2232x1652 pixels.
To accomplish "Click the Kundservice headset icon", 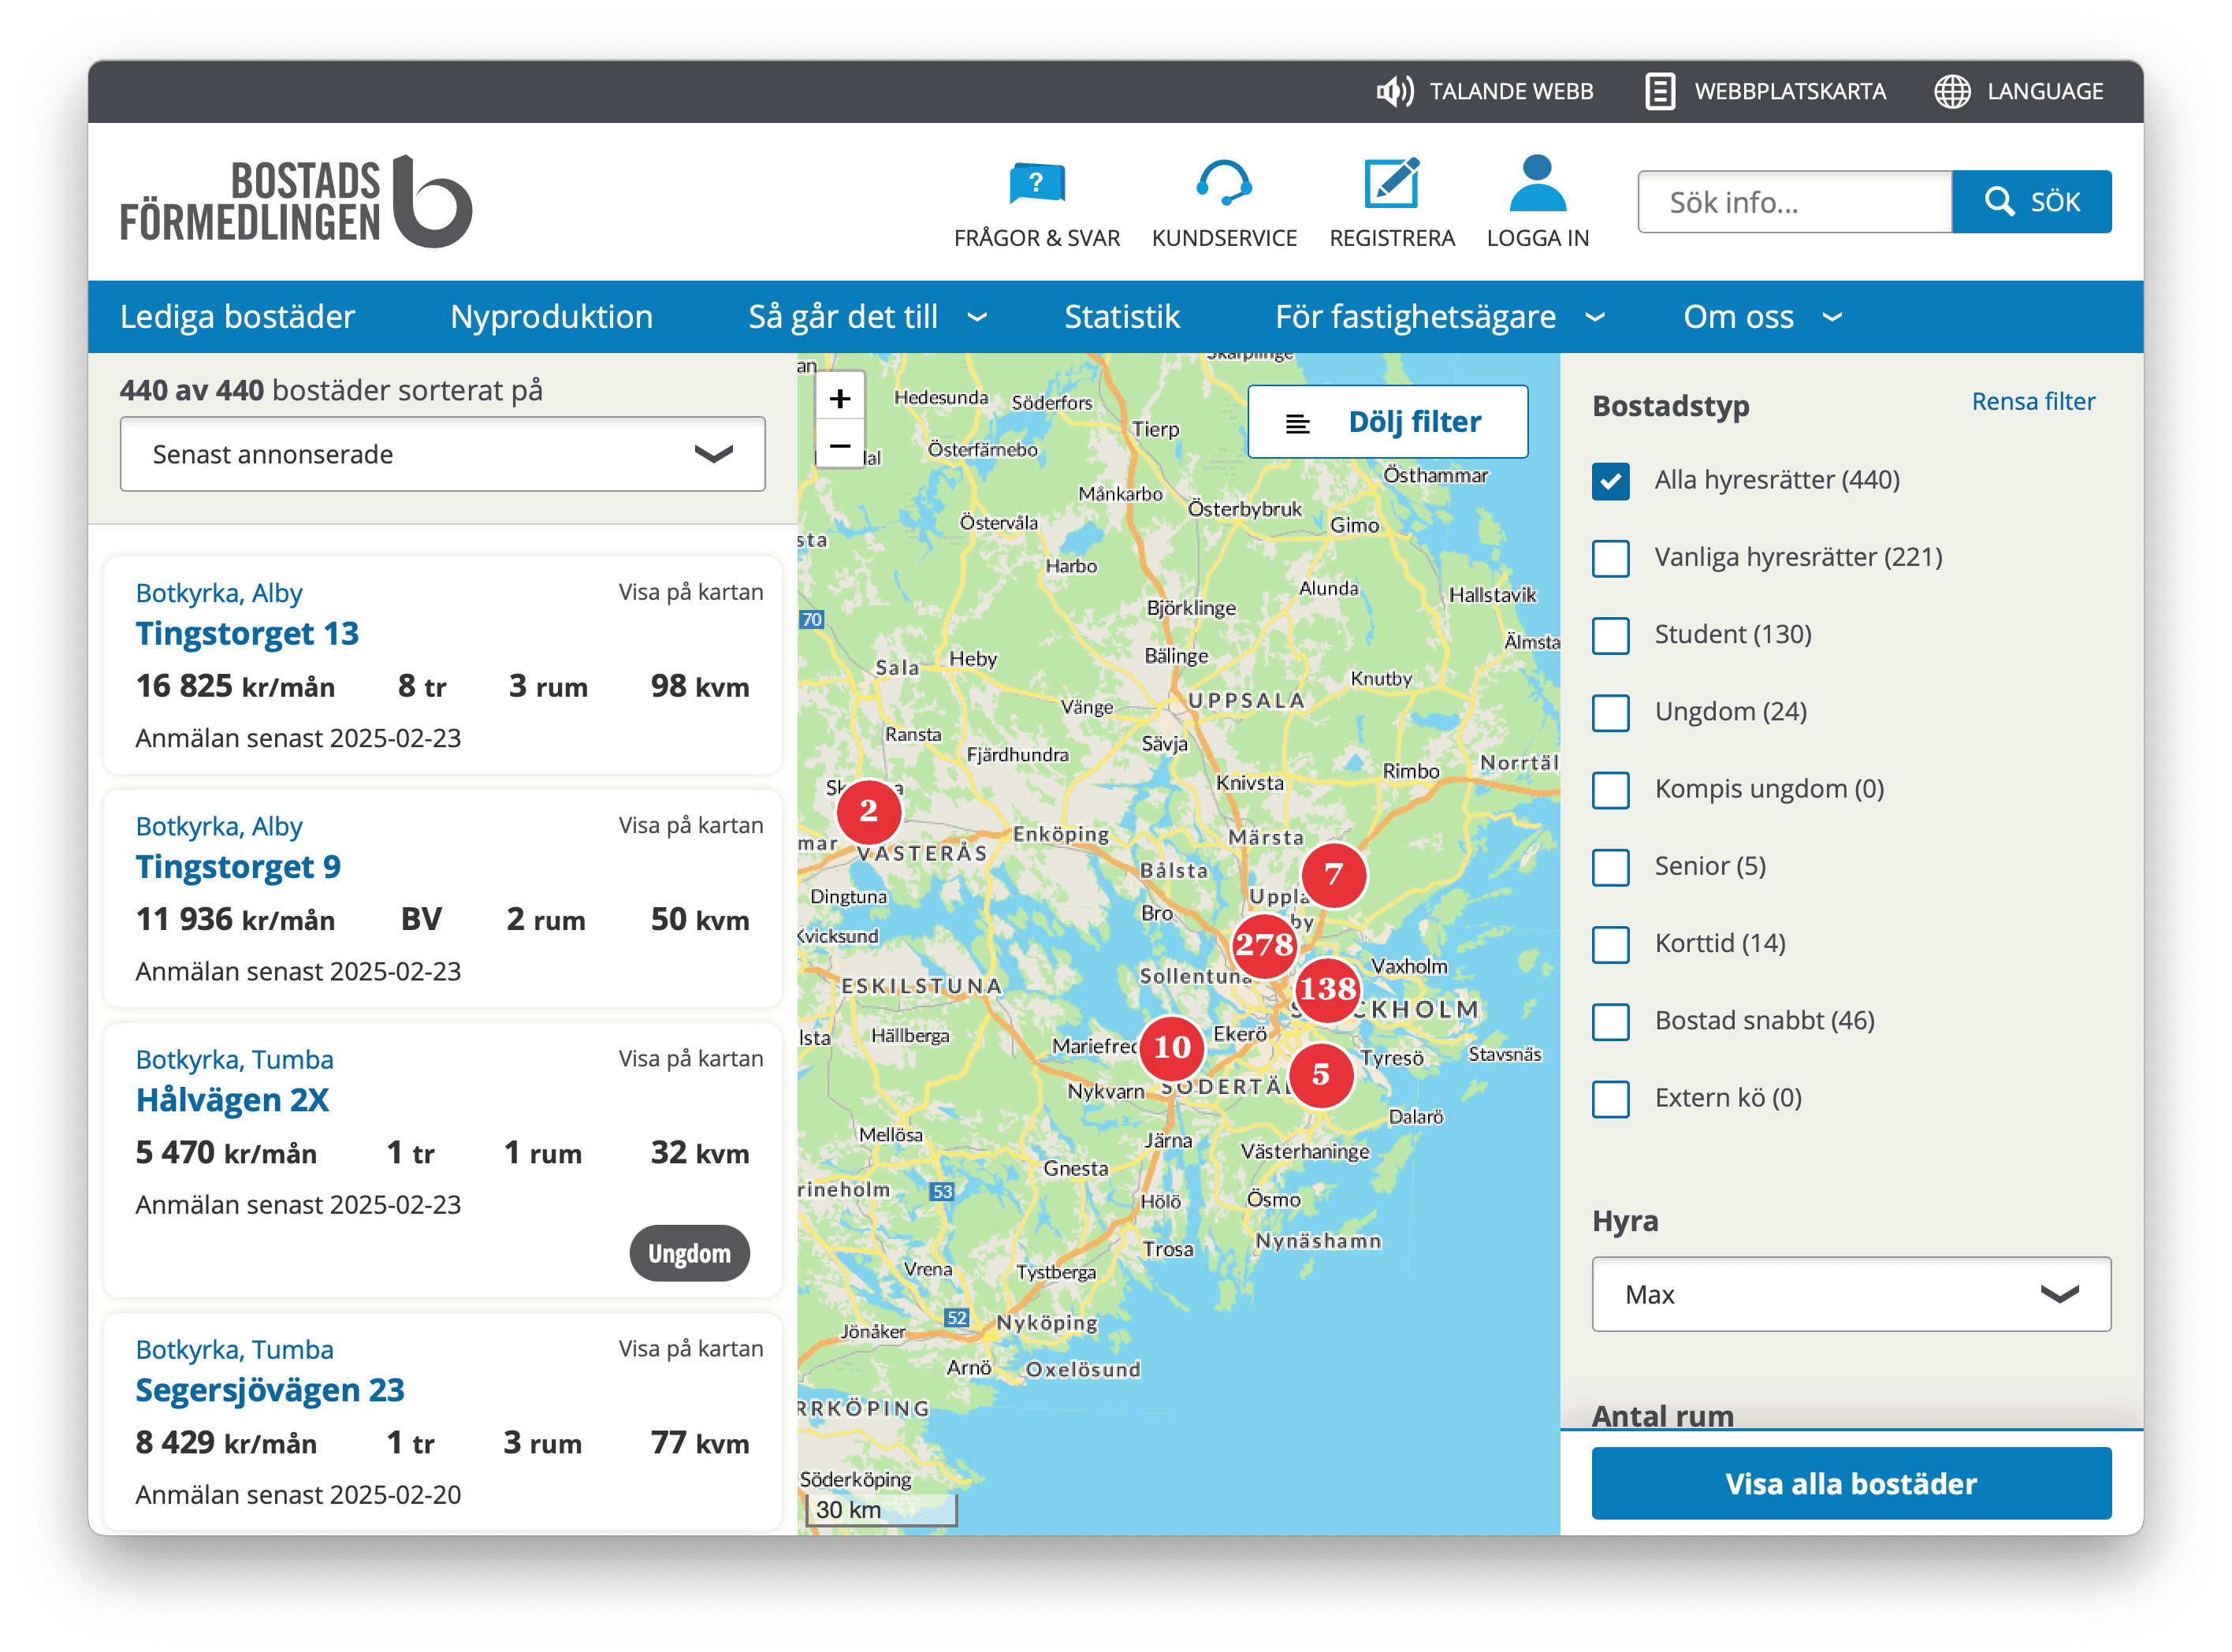I will point(1223,184).
